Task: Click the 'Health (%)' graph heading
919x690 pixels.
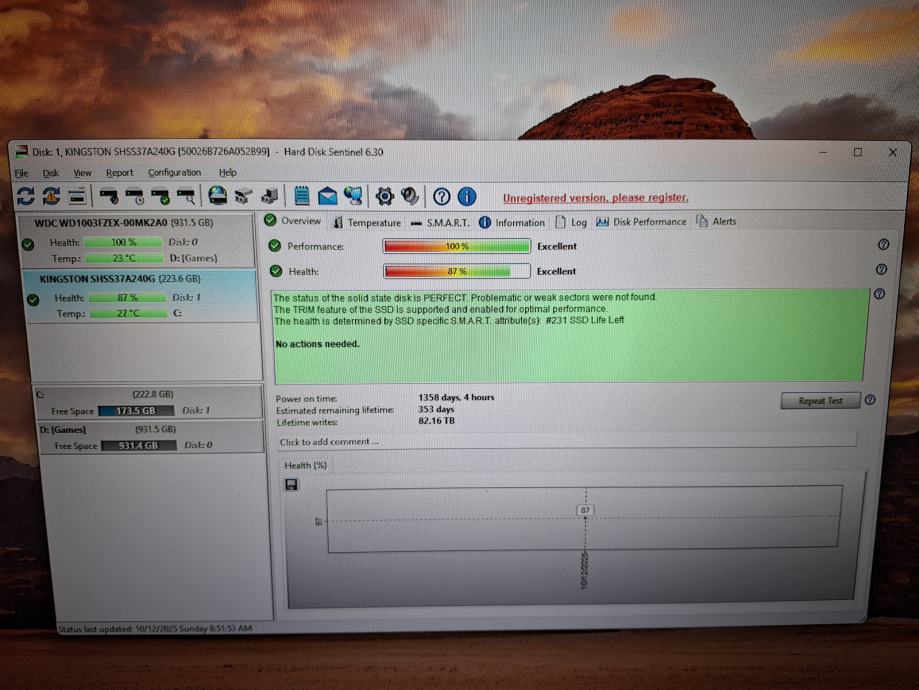Action: tap(305, 465)
